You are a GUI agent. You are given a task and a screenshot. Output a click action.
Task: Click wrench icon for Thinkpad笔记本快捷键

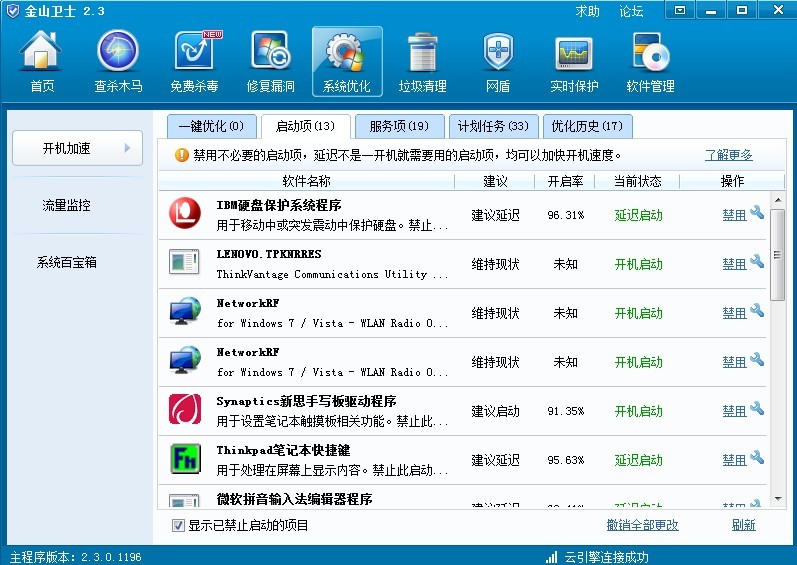pos(757,457)
